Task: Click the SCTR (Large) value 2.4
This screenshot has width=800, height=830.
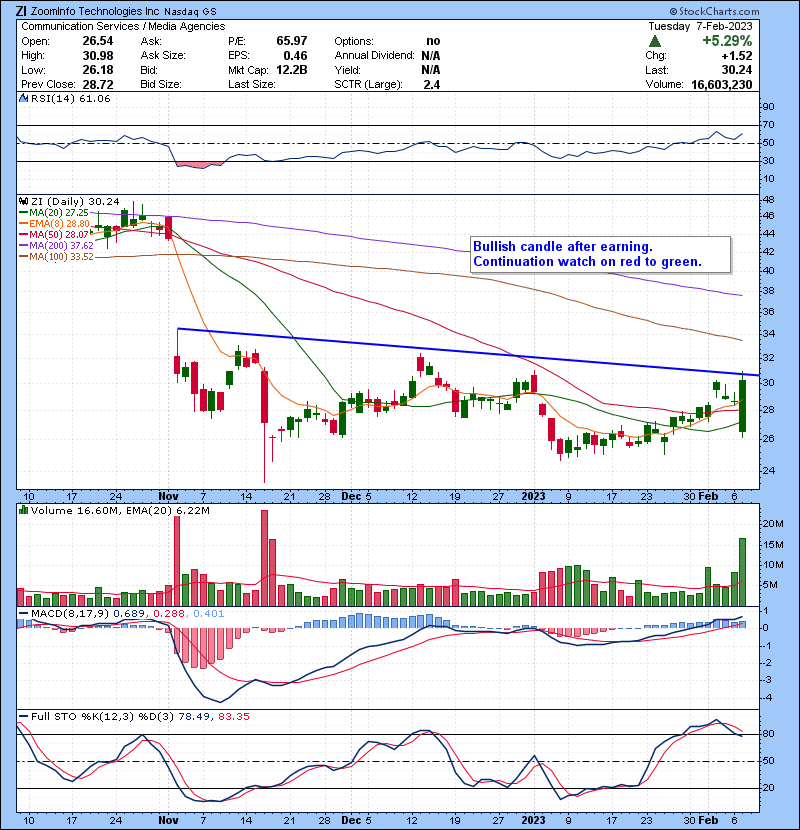Action: click(432, 84)
